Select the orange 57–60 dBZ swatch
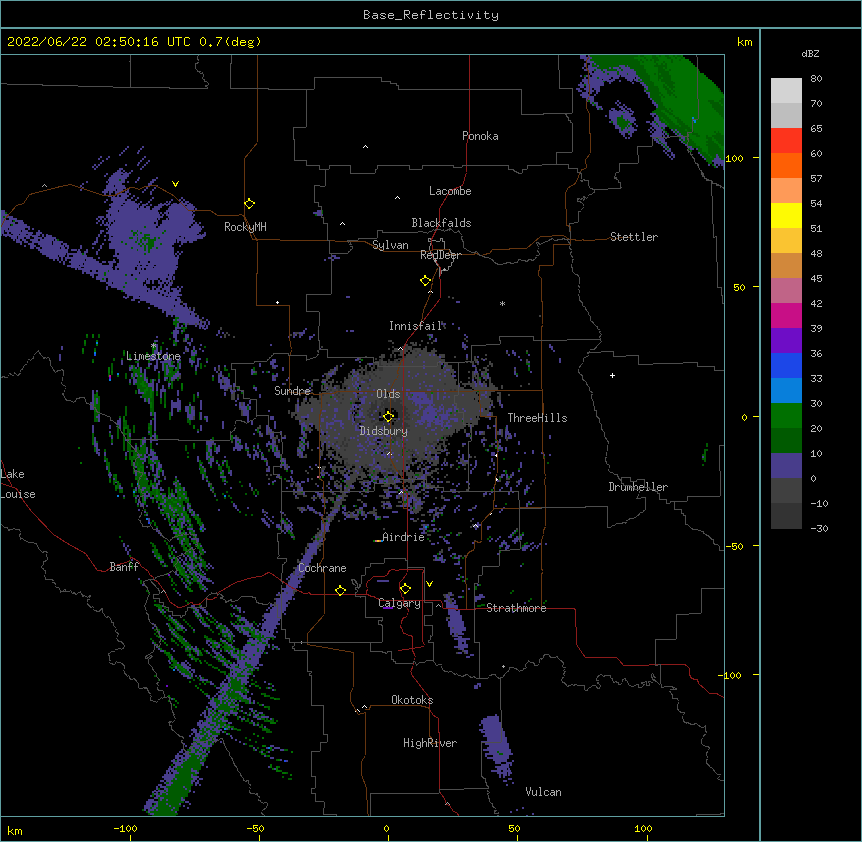 tap(786, 165)
